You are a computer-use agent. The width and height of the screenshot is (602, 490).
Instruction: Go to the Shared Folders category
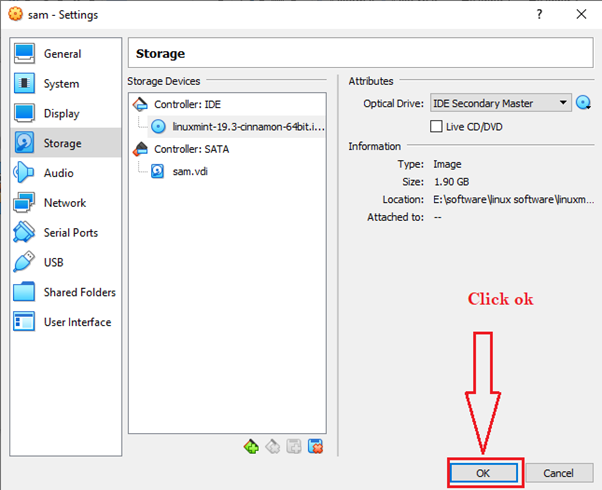(x=79, y=293)
